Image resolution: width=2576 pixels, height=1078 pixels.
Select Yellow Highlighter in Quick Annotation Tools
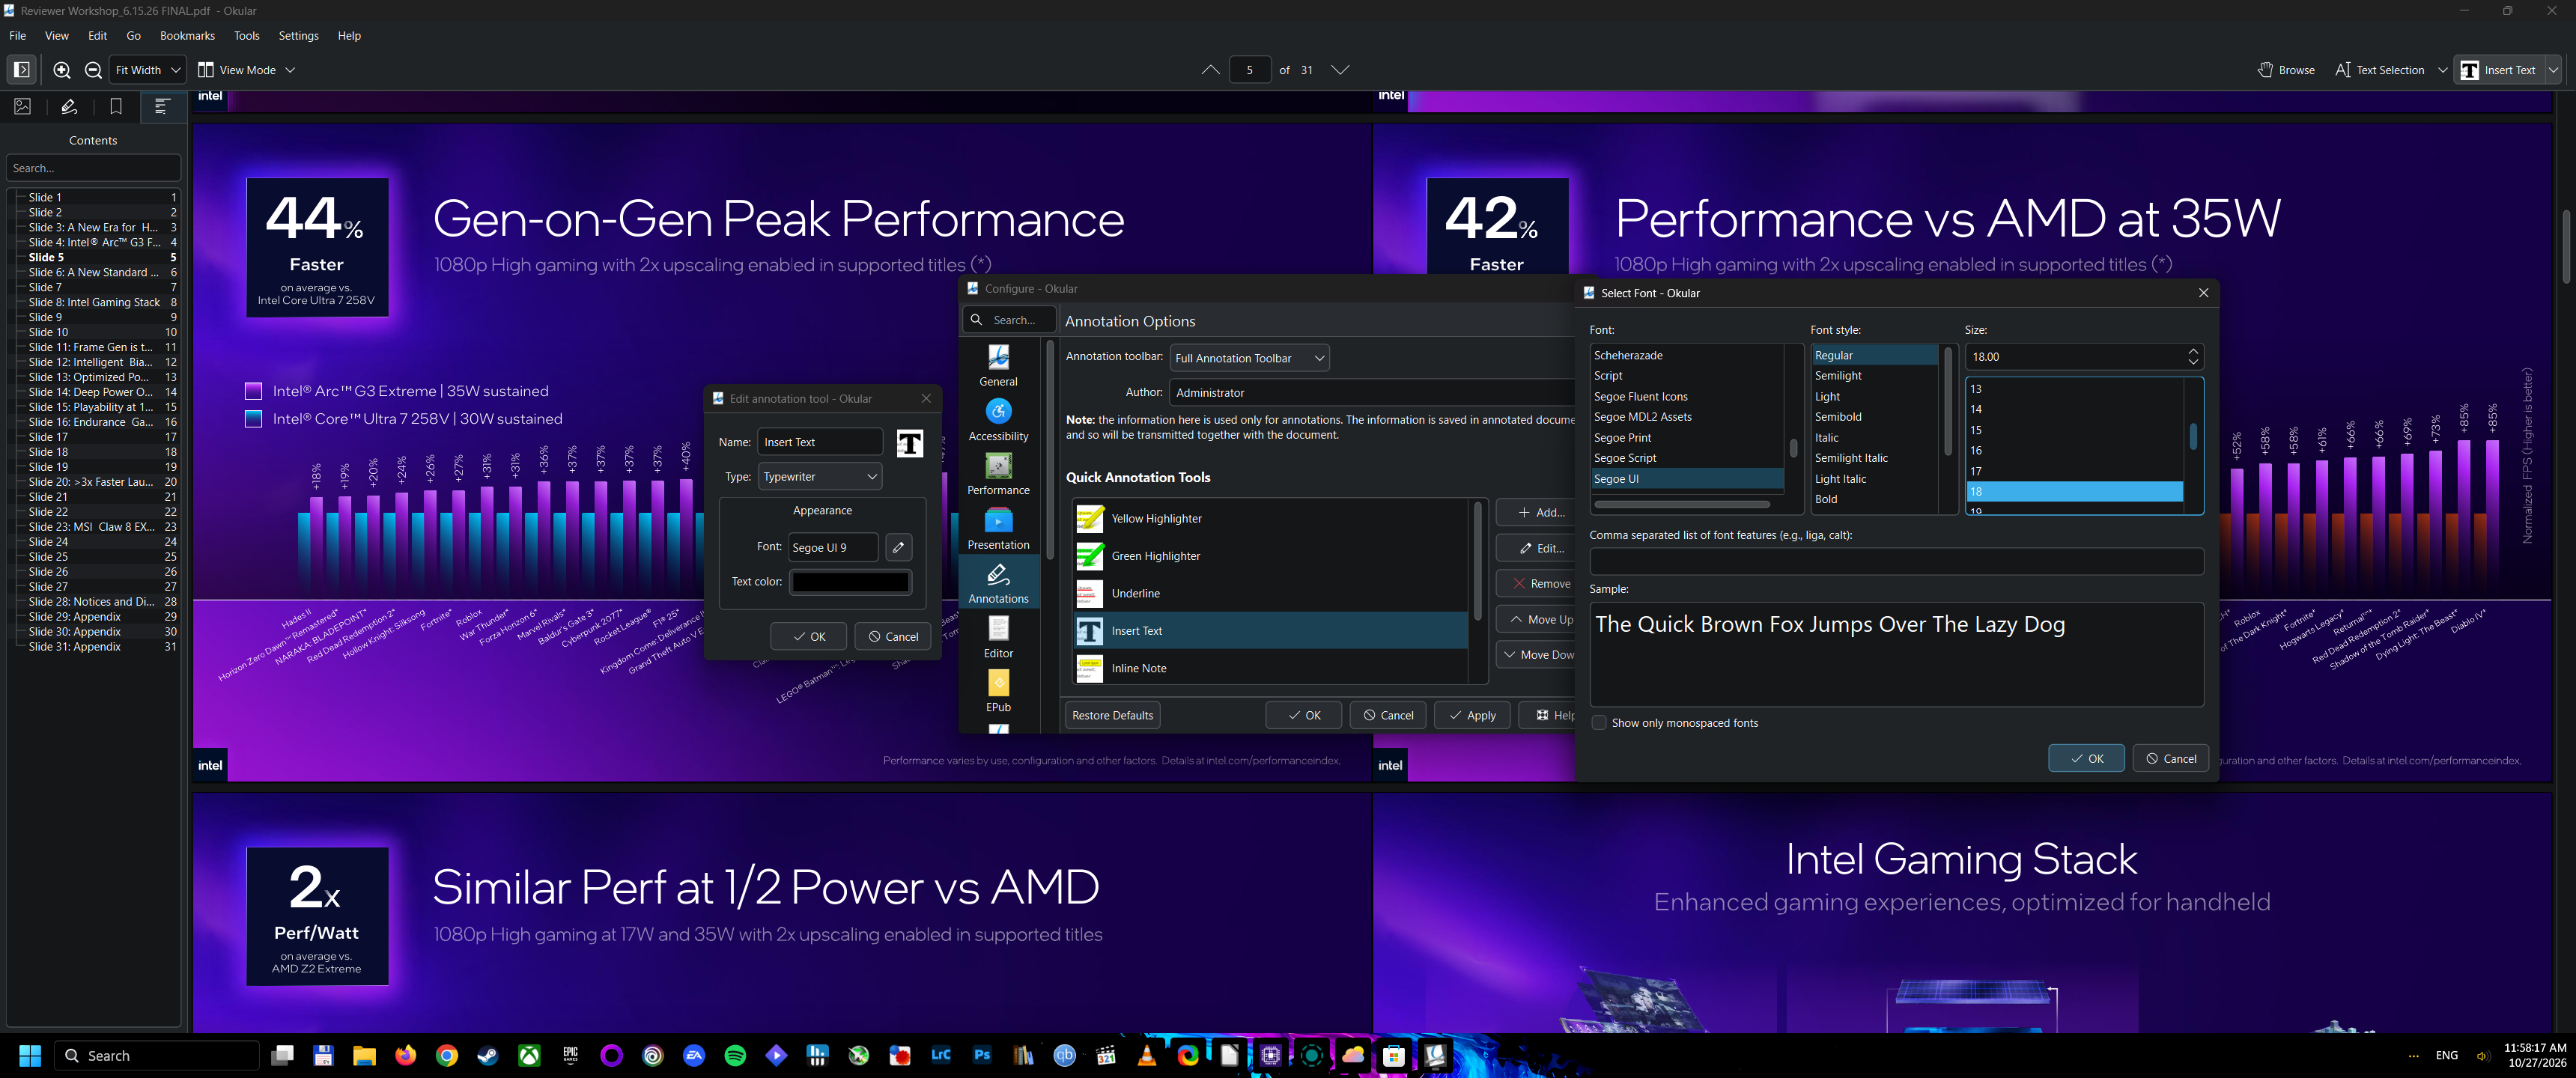click(x=1269, y=518)
